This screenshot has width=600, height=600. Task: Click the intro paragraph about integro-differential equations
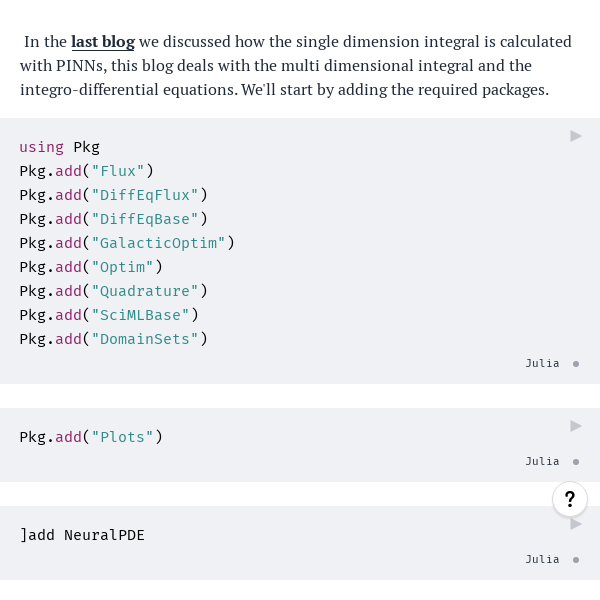[295, 65]
